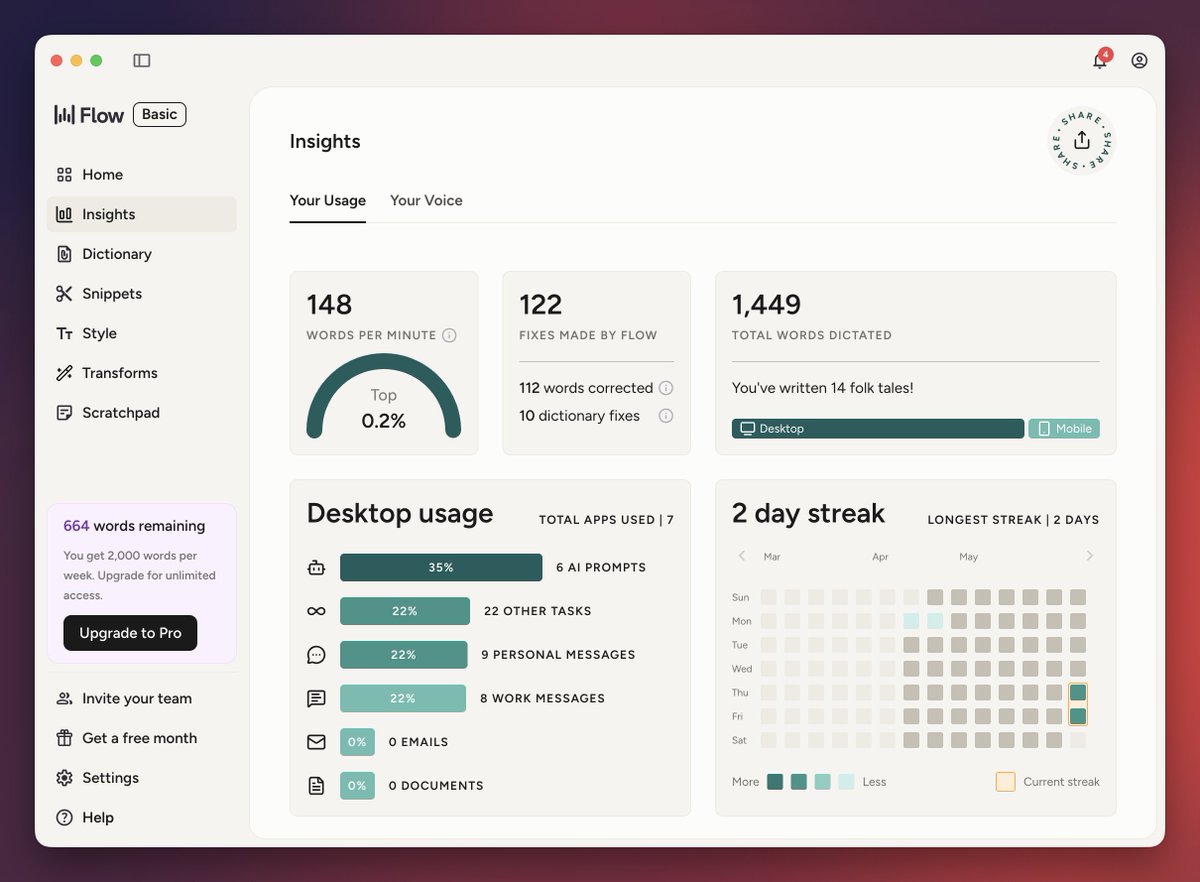Click '2 day streak' heading

[808, 514]
